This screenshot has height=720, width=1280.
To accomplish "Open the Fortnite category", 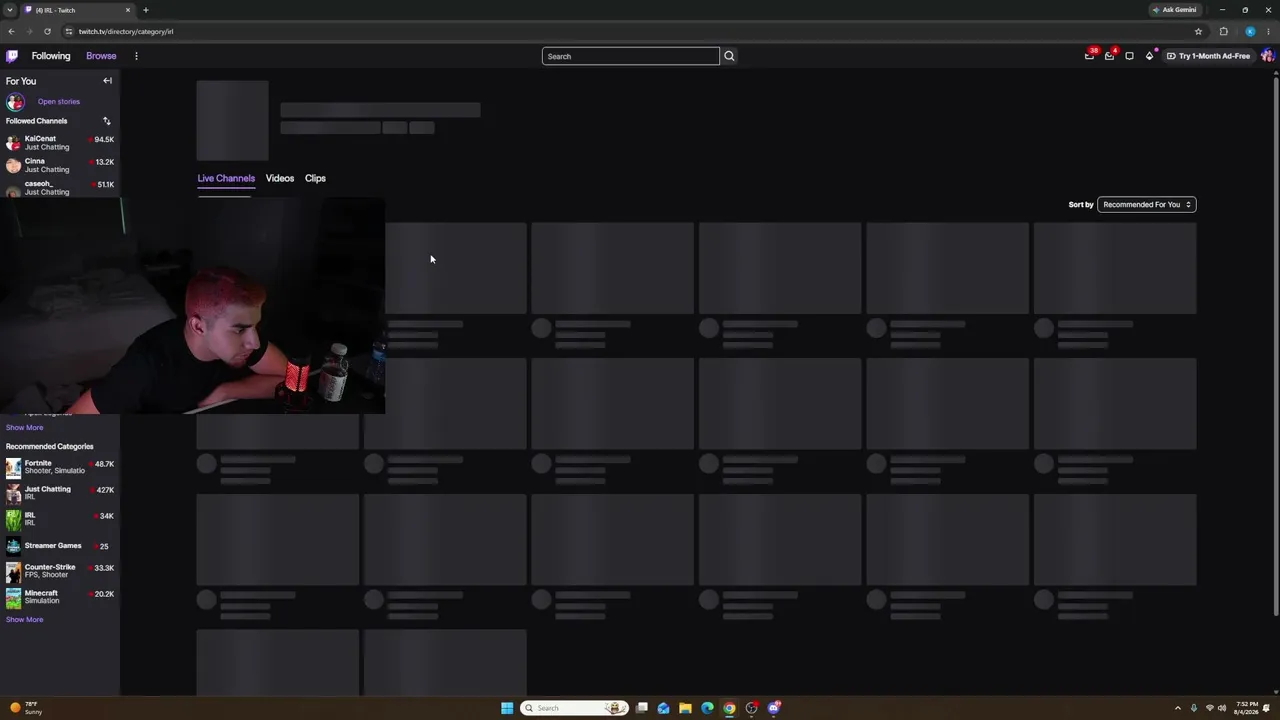I will pyautogui.click(x=60, y=467).
